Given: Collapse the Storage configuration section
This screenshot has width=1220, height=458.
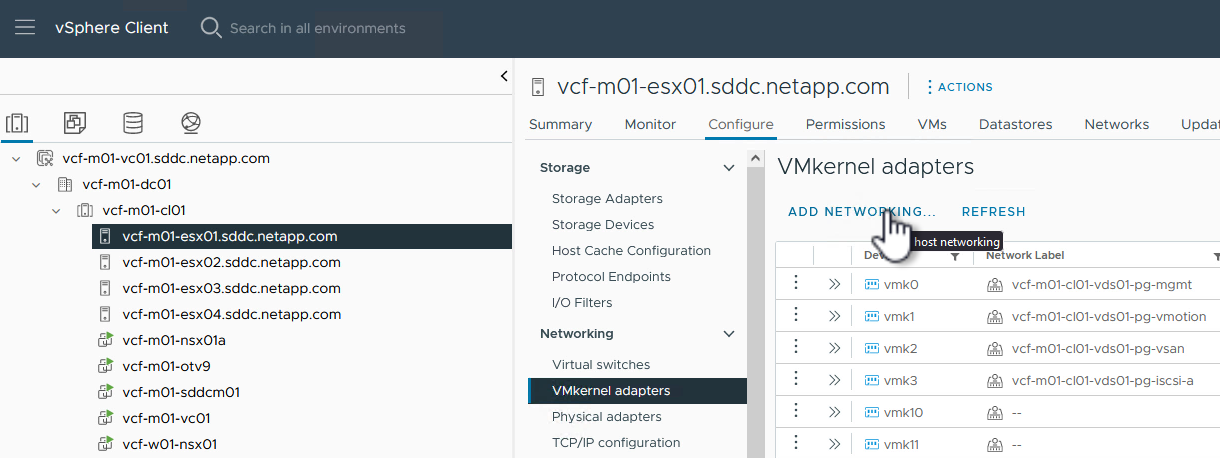Looking at the screenshot, I should pos(729,168).
